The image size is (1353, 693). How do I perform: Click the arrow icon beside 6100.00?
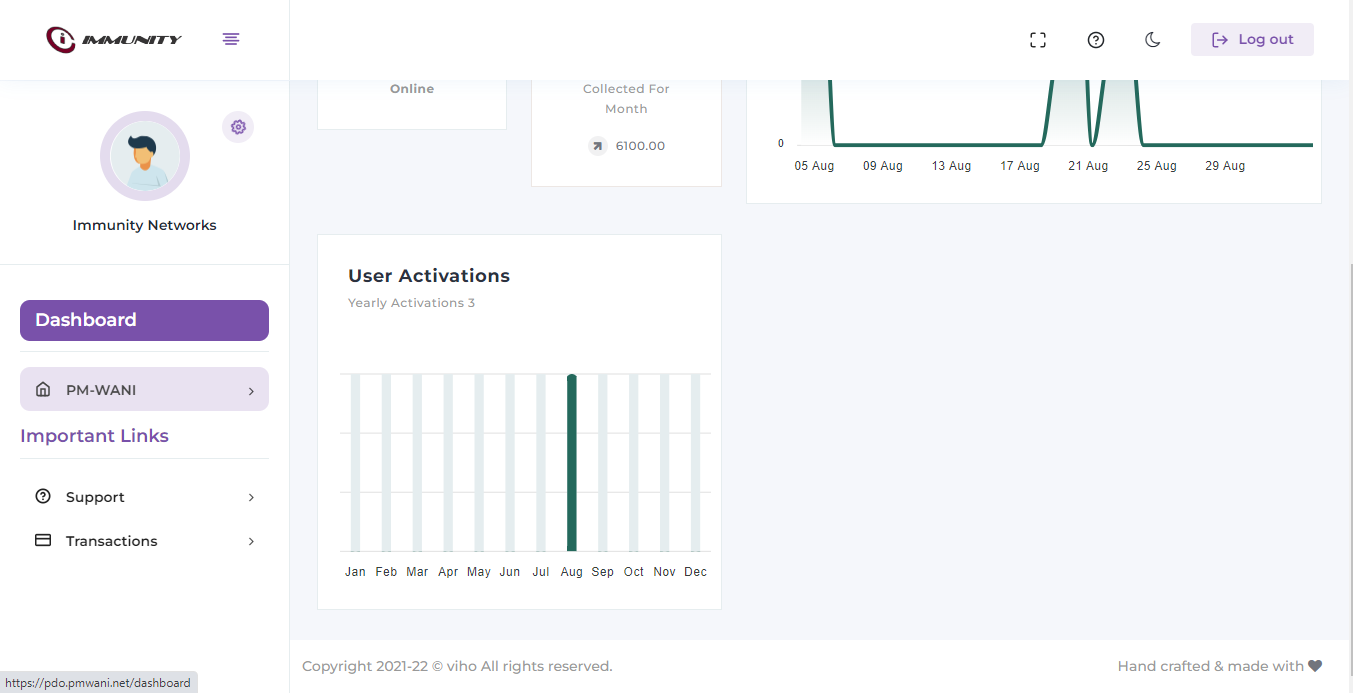pyautogui.click(x=598, y=146)
